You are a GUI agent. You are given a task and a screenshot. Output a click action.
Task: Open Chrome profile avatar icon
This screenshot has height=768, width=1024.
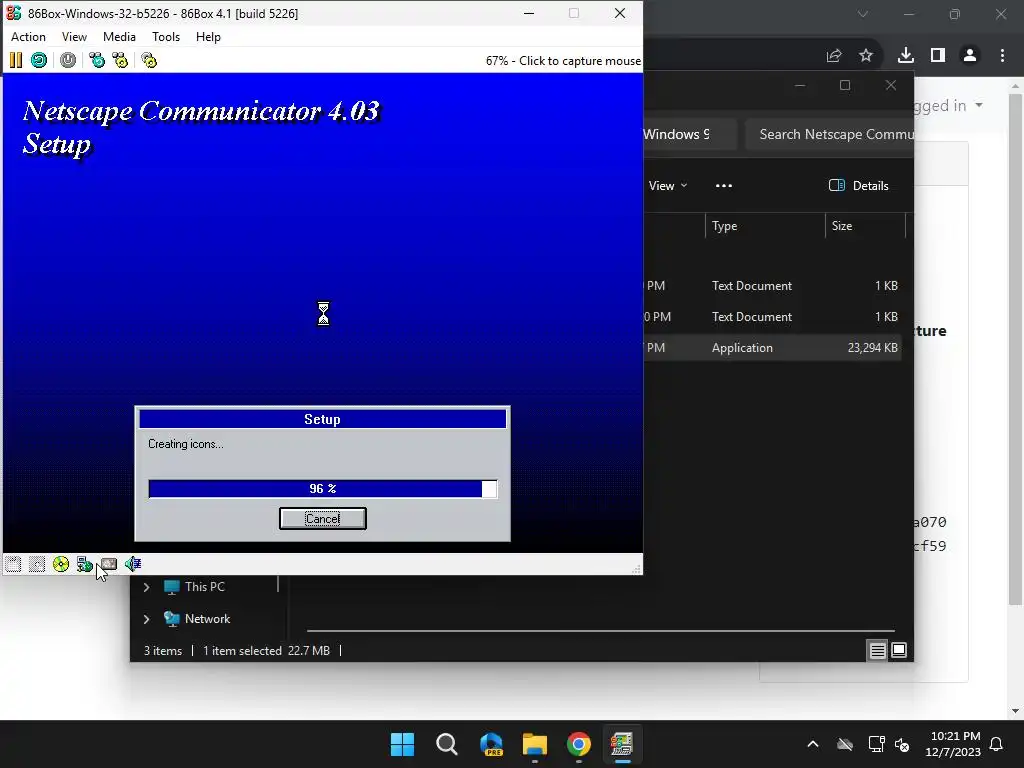point(970,56)
